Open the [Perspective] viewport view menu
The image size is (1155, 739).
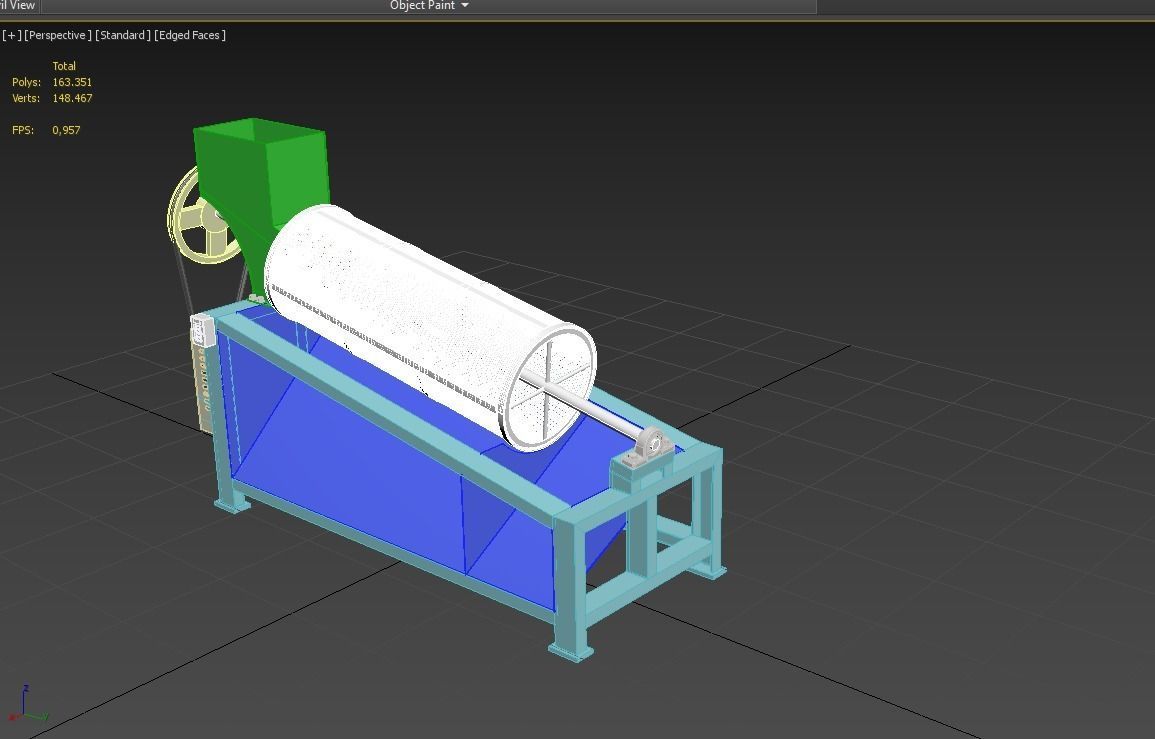[58, 35]
